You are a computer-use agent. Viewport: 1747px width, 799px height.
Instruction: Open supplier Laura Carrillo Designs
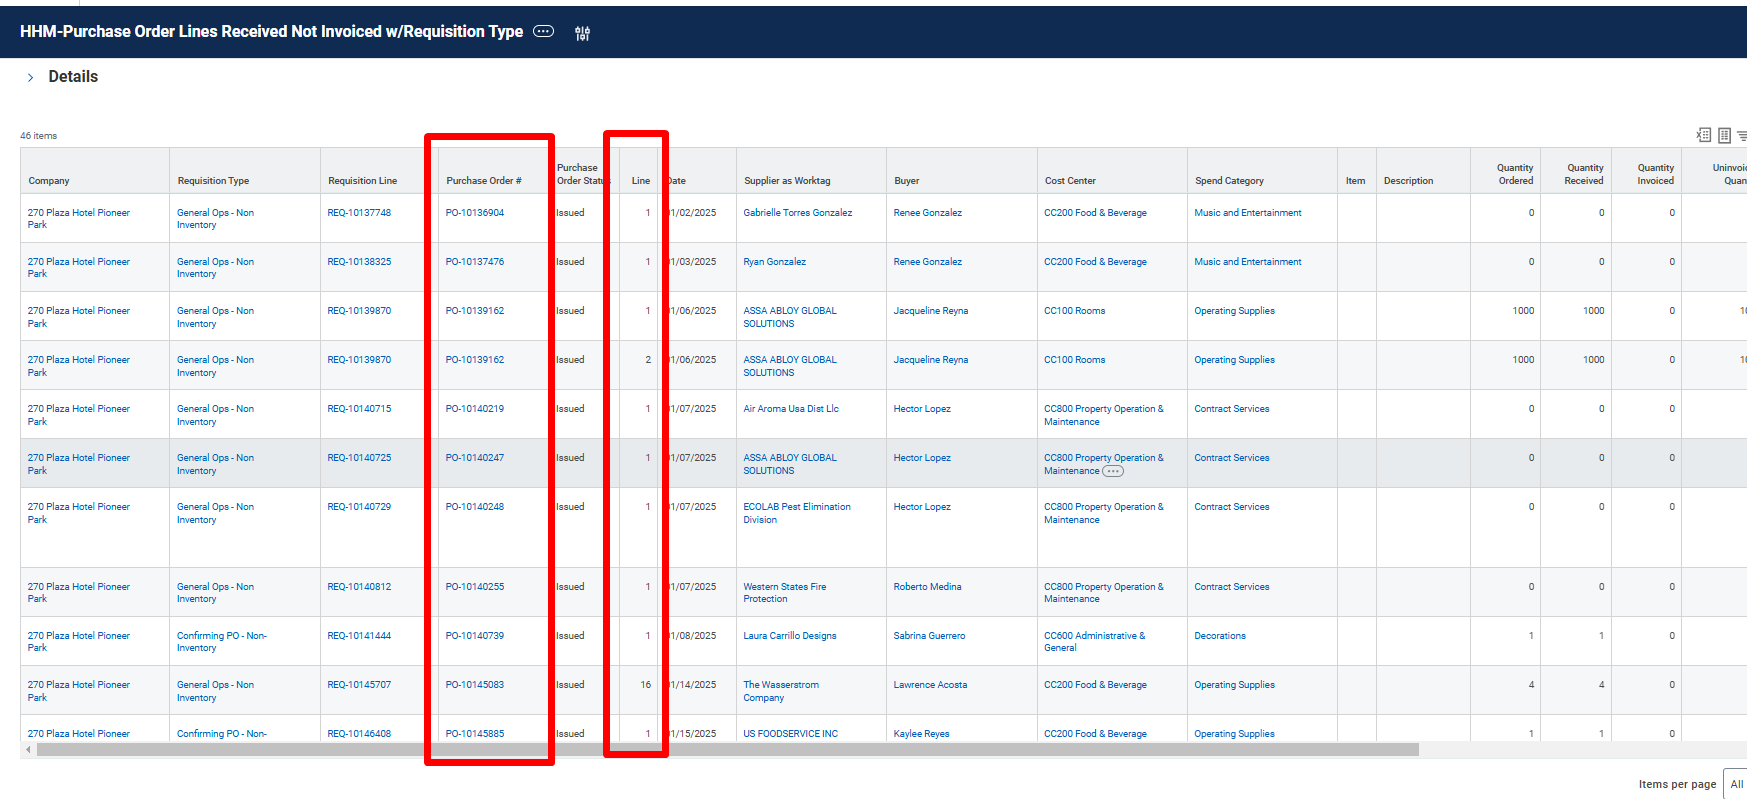click(x=790, y=636)
